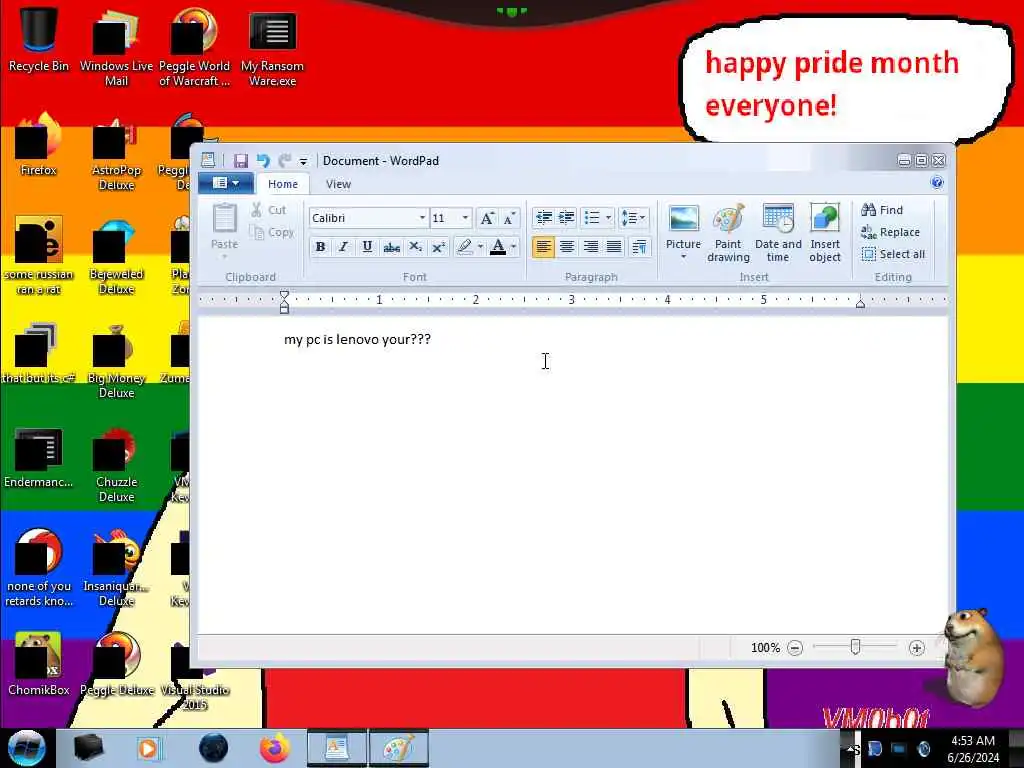Start a bulleted list
This screenshot has width=1024, height=768.
tap(592, 217)
